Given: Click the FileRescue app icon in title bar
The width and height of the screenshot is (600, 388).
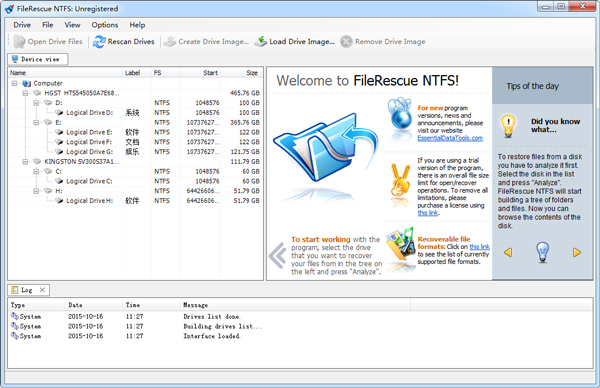Looking at the screenshot, I should (x=10, y=8).
